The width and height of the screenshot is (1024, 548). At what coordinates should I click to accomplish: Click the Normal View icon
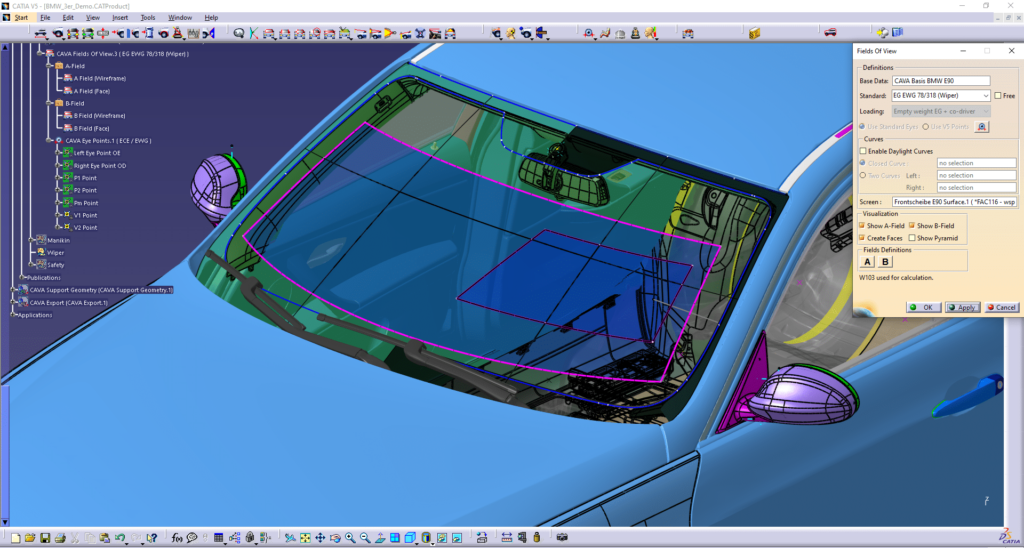tap(380, 538)
